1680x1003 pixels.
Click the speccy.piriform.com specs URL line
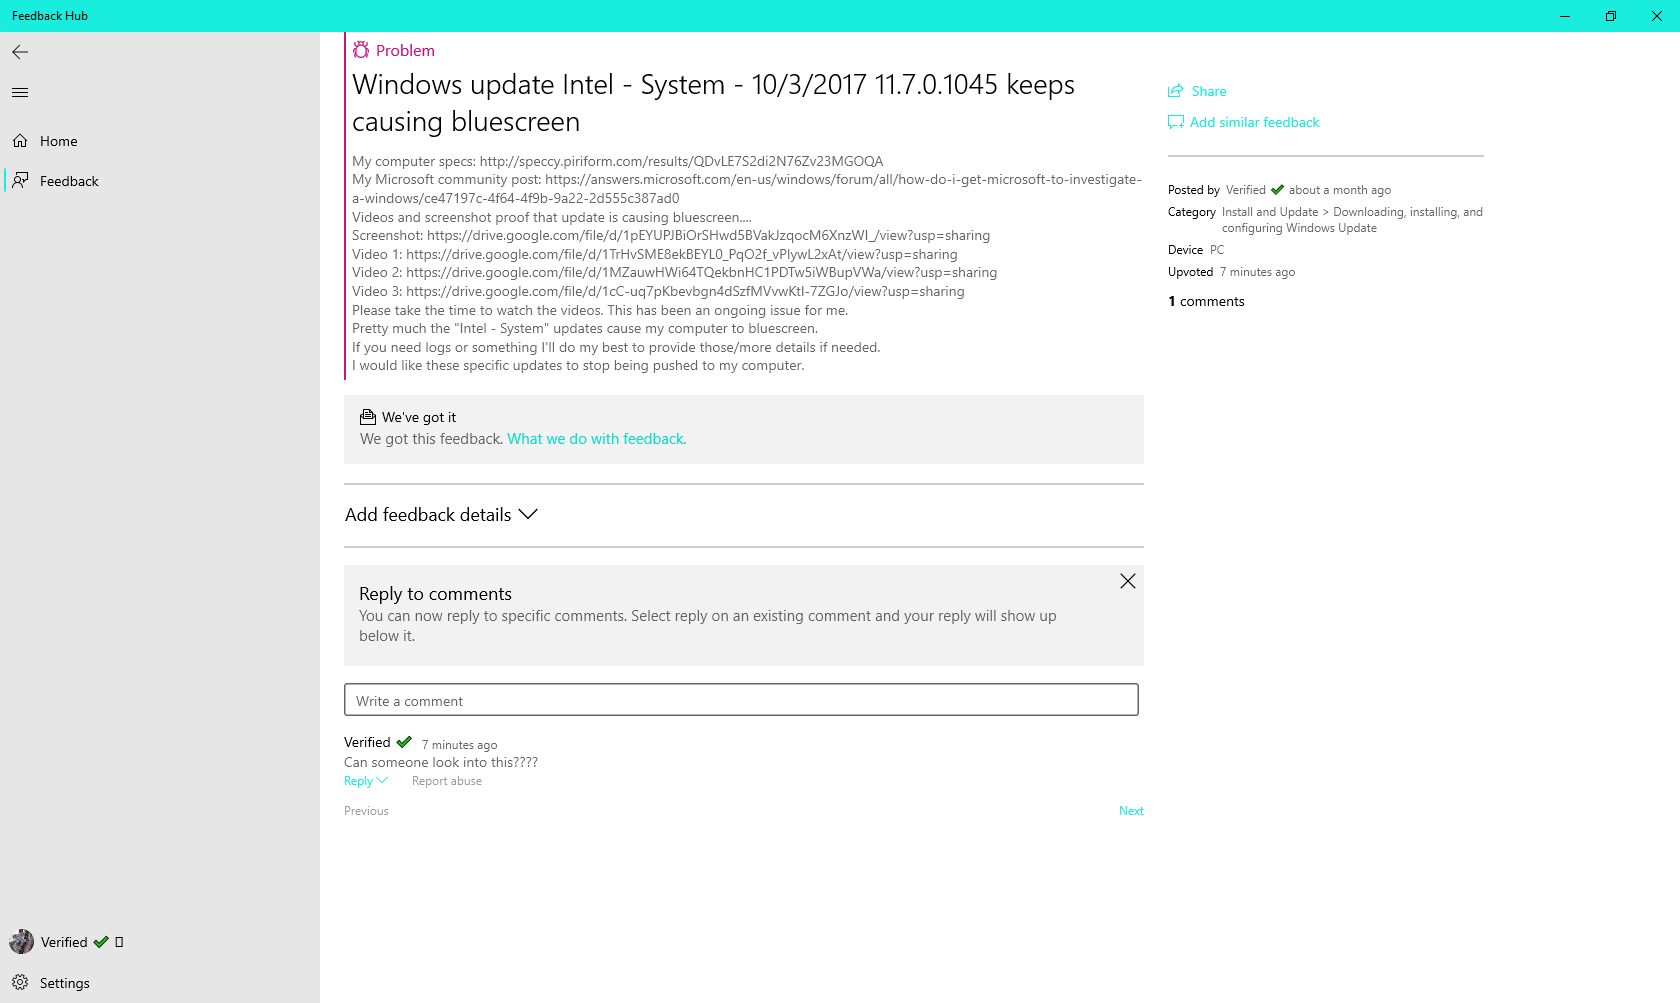(x=618, y=161)
